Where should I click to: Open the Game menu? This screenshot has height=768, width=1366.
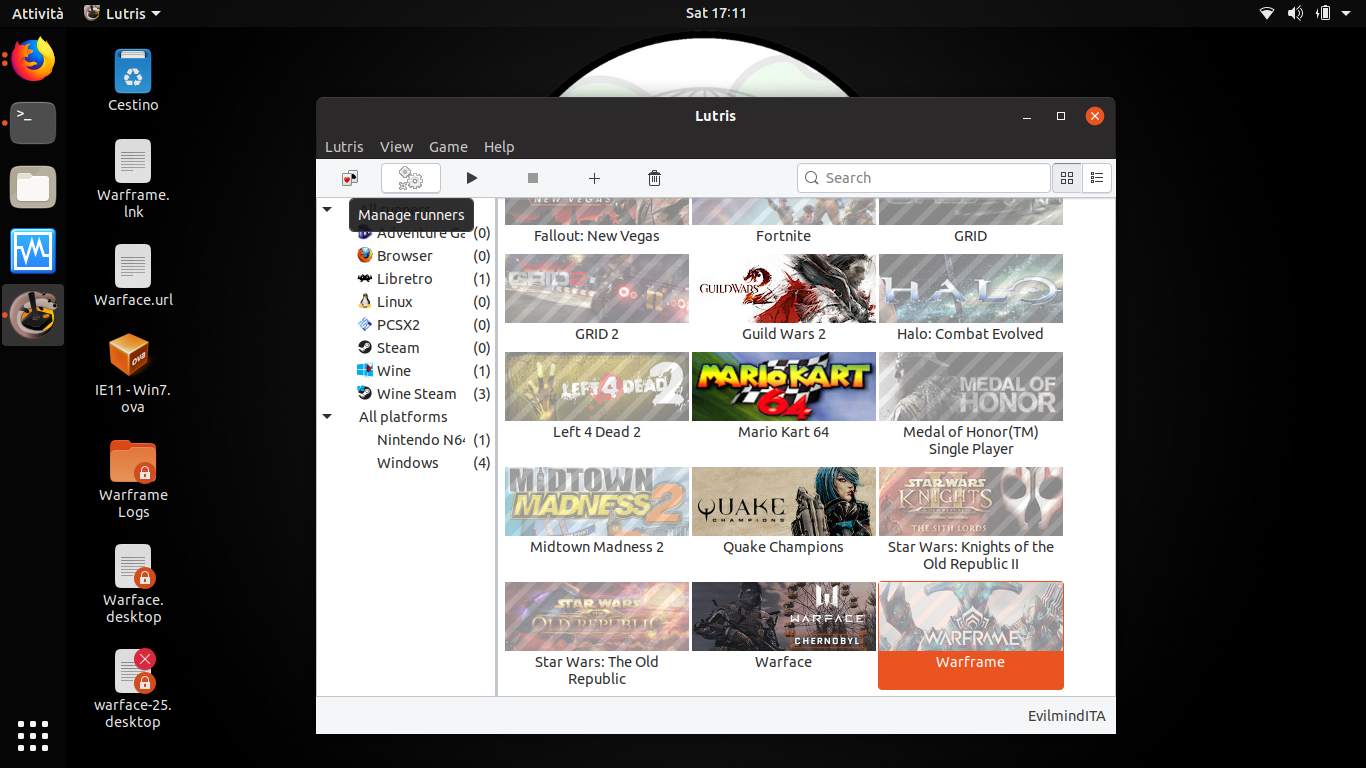point(448,146)
